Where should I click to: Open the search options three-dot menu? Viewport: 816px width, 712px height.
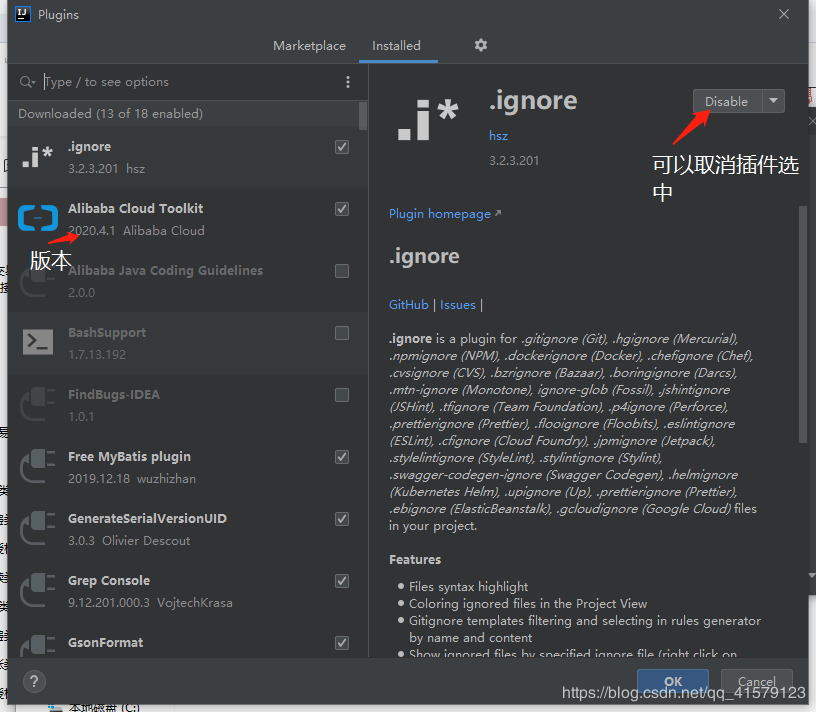pyautogui.click(x=348, y=82)
